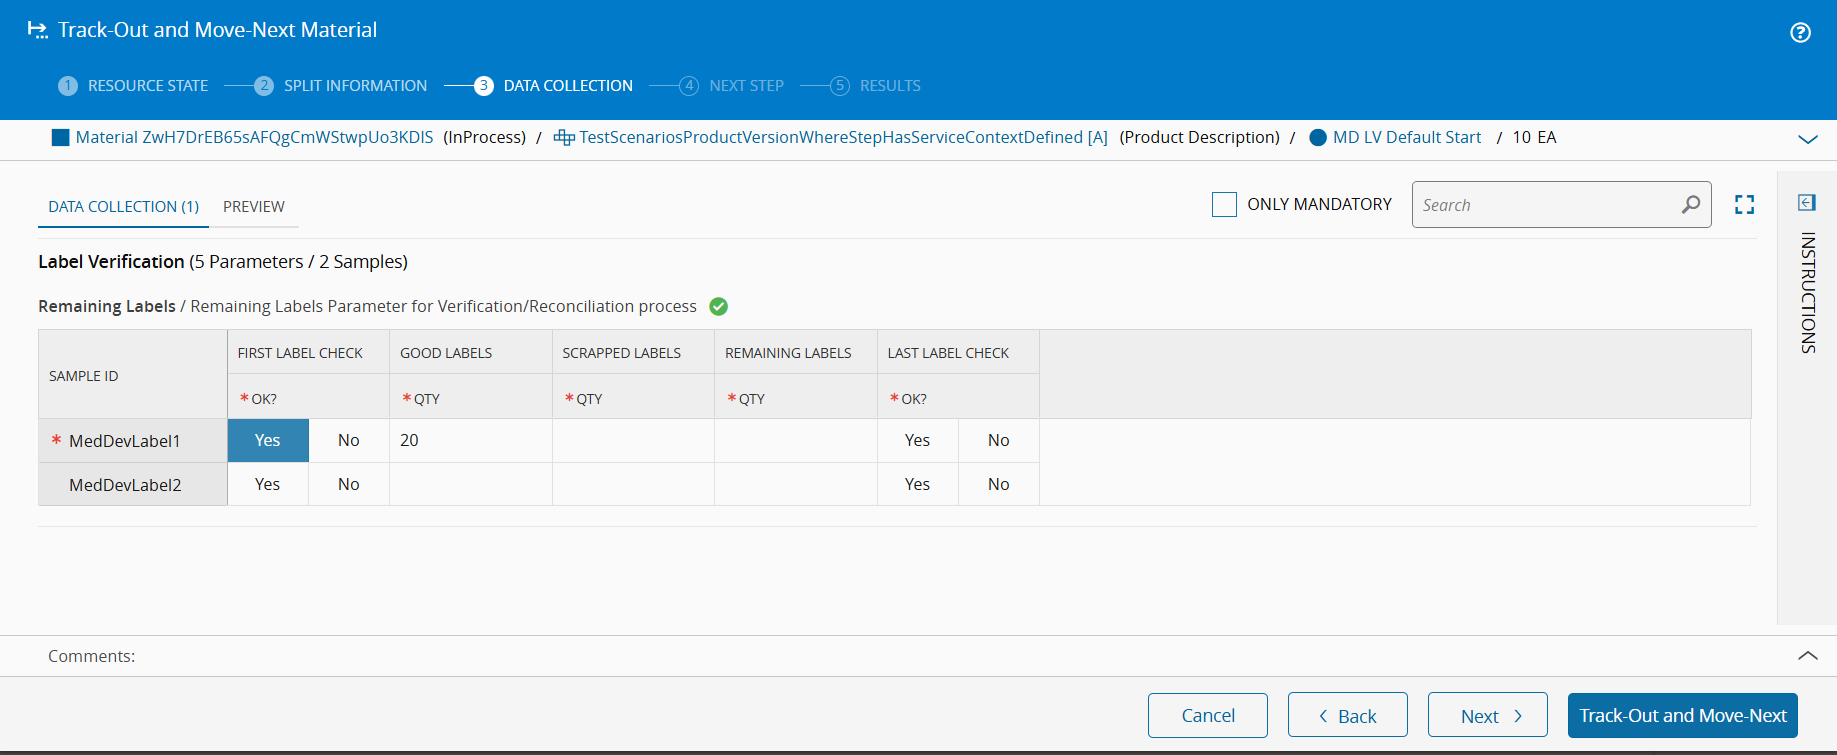
Task: Click the Back button
Action: tap(1348, 715)
